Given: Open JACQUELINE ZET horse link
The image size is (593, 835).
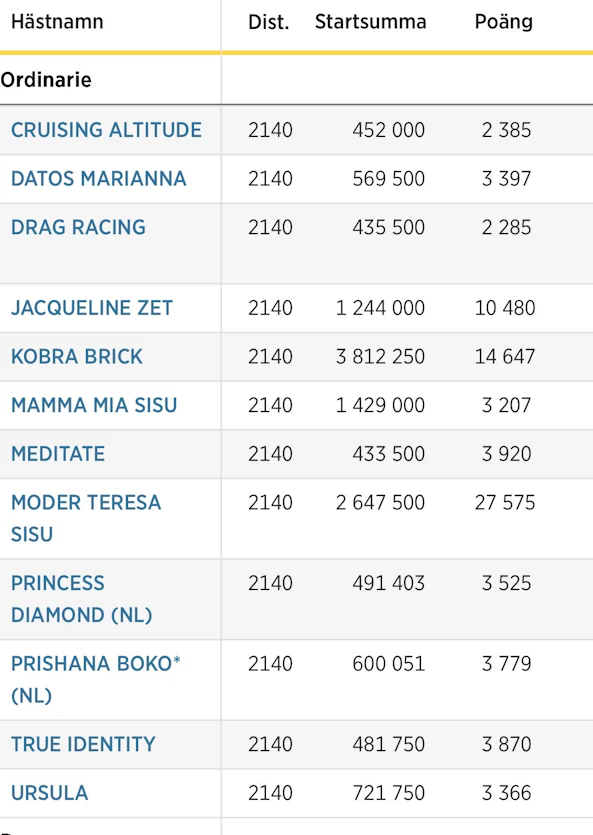Looking at the screenshot, I should [x=92, y=308].
